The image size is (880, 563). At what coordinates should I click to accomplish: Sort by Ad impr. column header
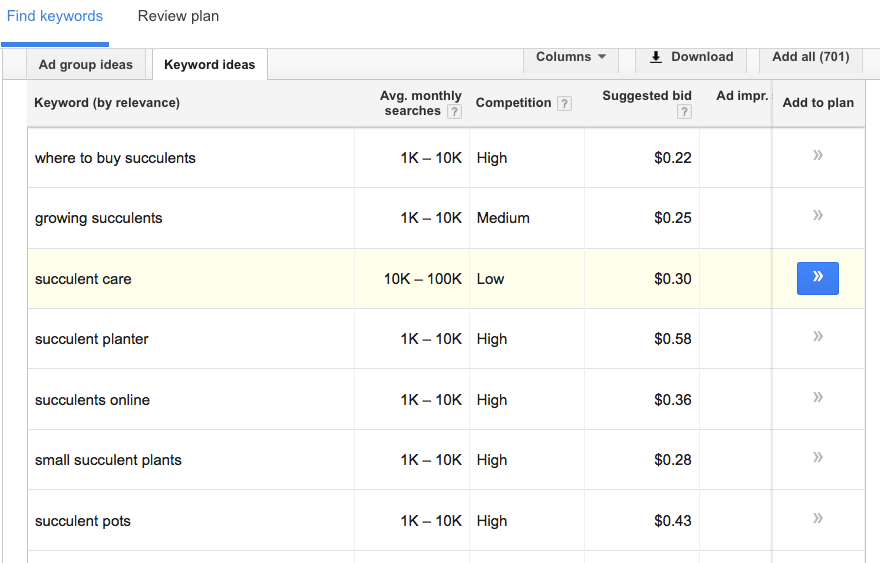(x=742, y=96)
